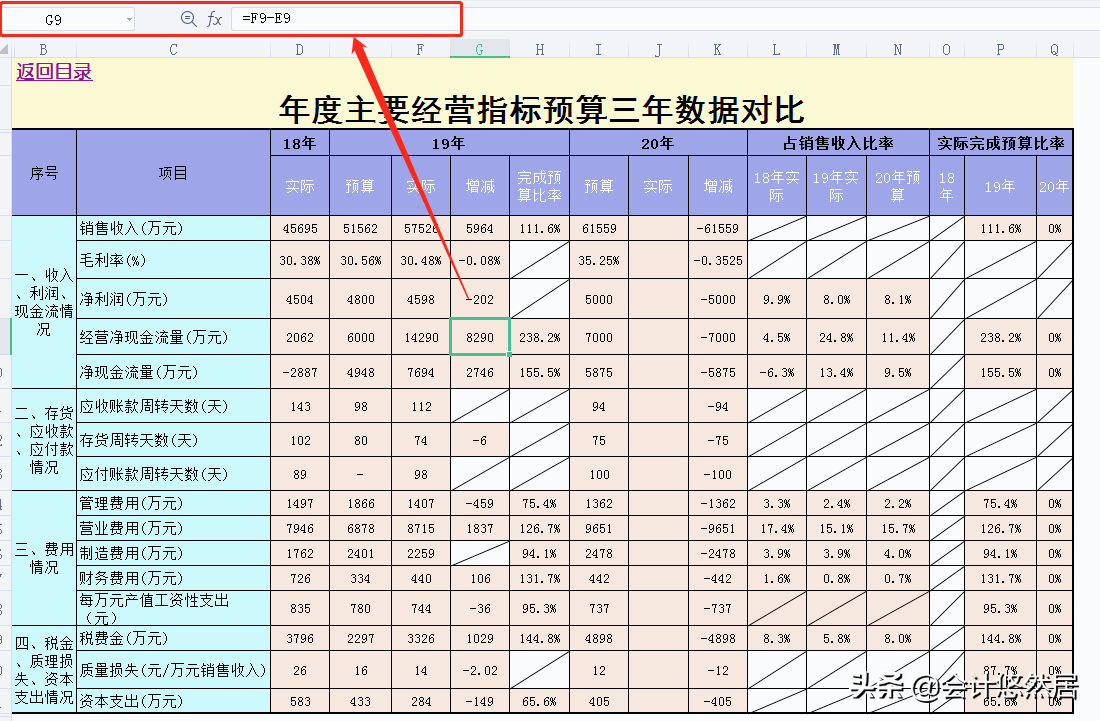Open the Name Box dropdown arrow
1100x721 pixels.
pyautogui.click(x=130, y=17)
